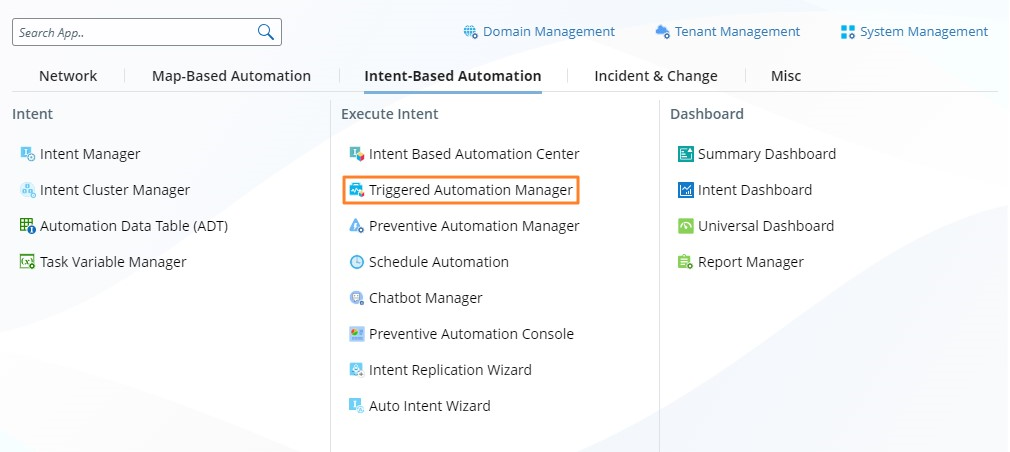Switch to the Network tab
Screen dimensions: 1010x452
click(68, 76)
